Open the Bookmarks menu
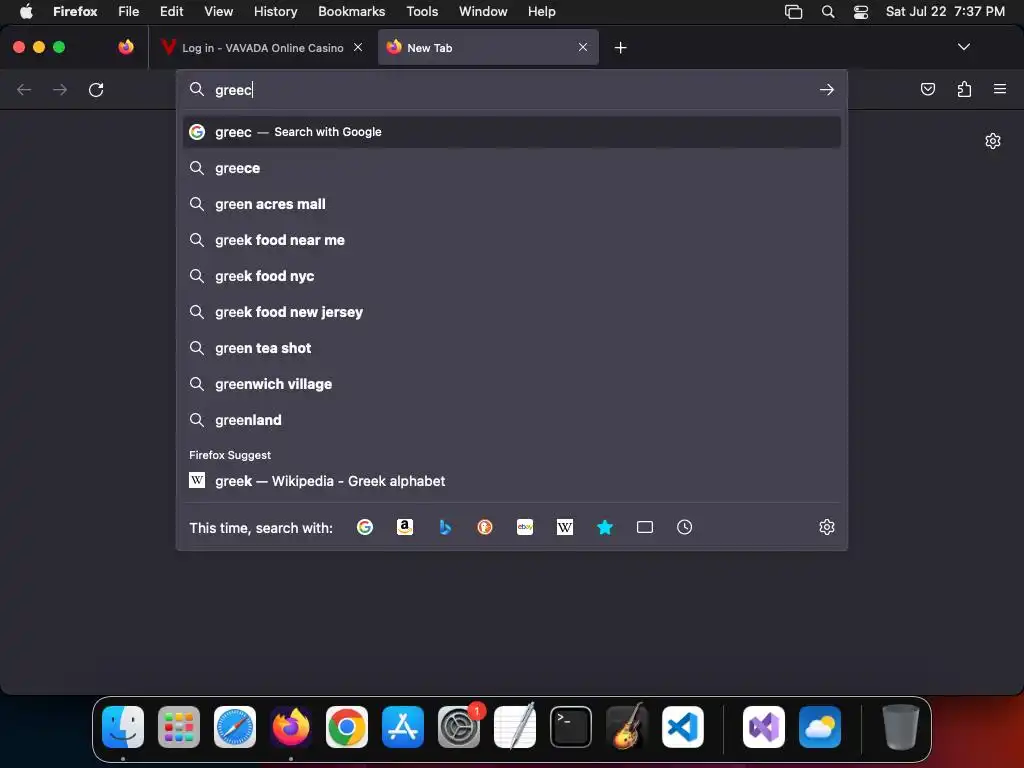 point(351,11)
